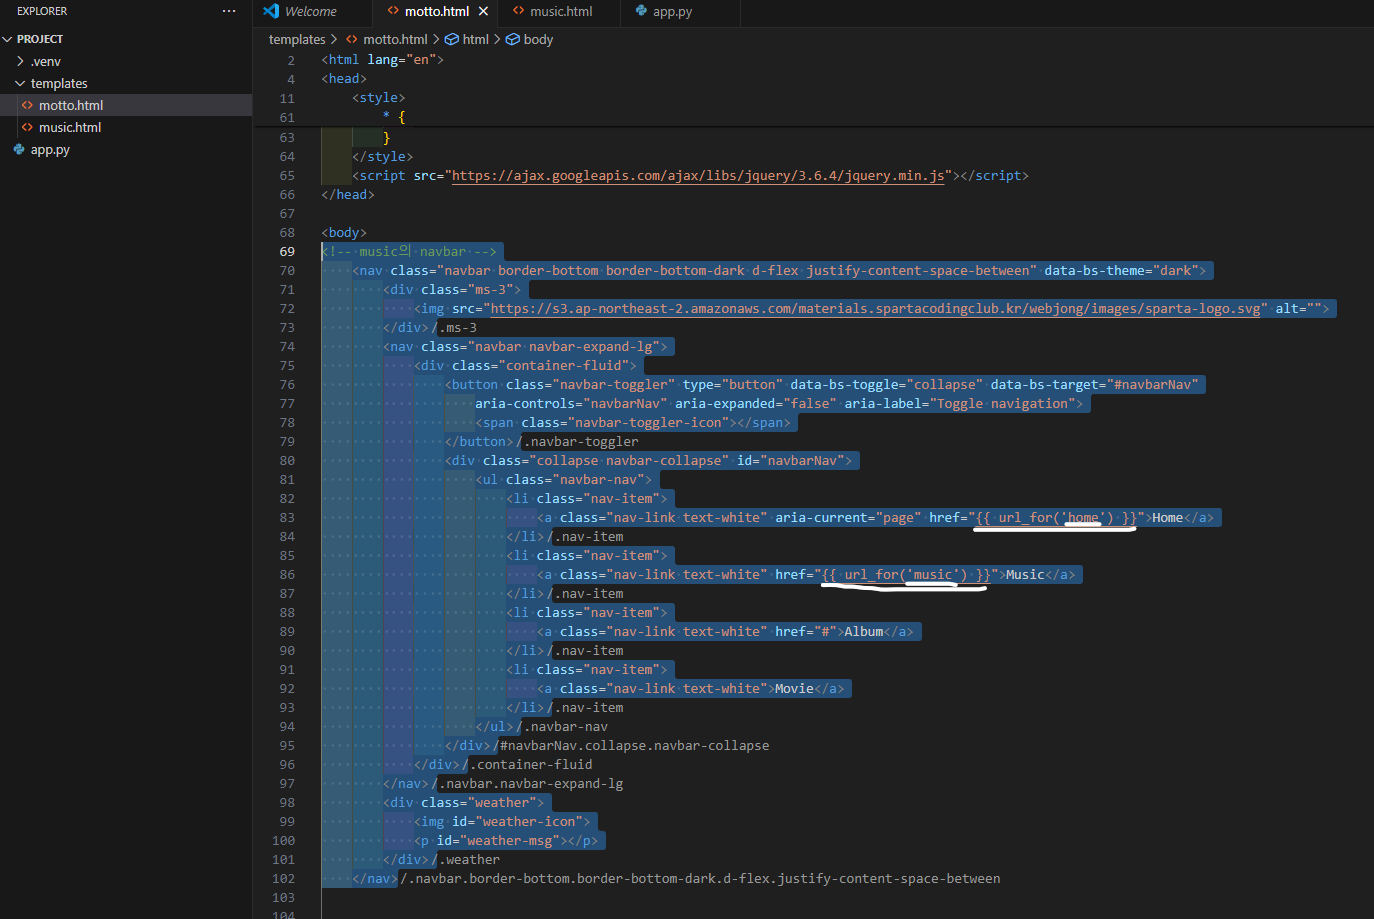This screenshot has height=919, width=1374.
Task: Click the </head> closing tag line
Action: click(348, 195)
